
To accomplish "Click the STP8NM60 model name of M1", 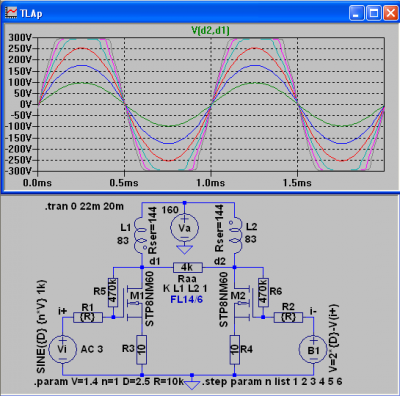I will (x=150, y=299).
